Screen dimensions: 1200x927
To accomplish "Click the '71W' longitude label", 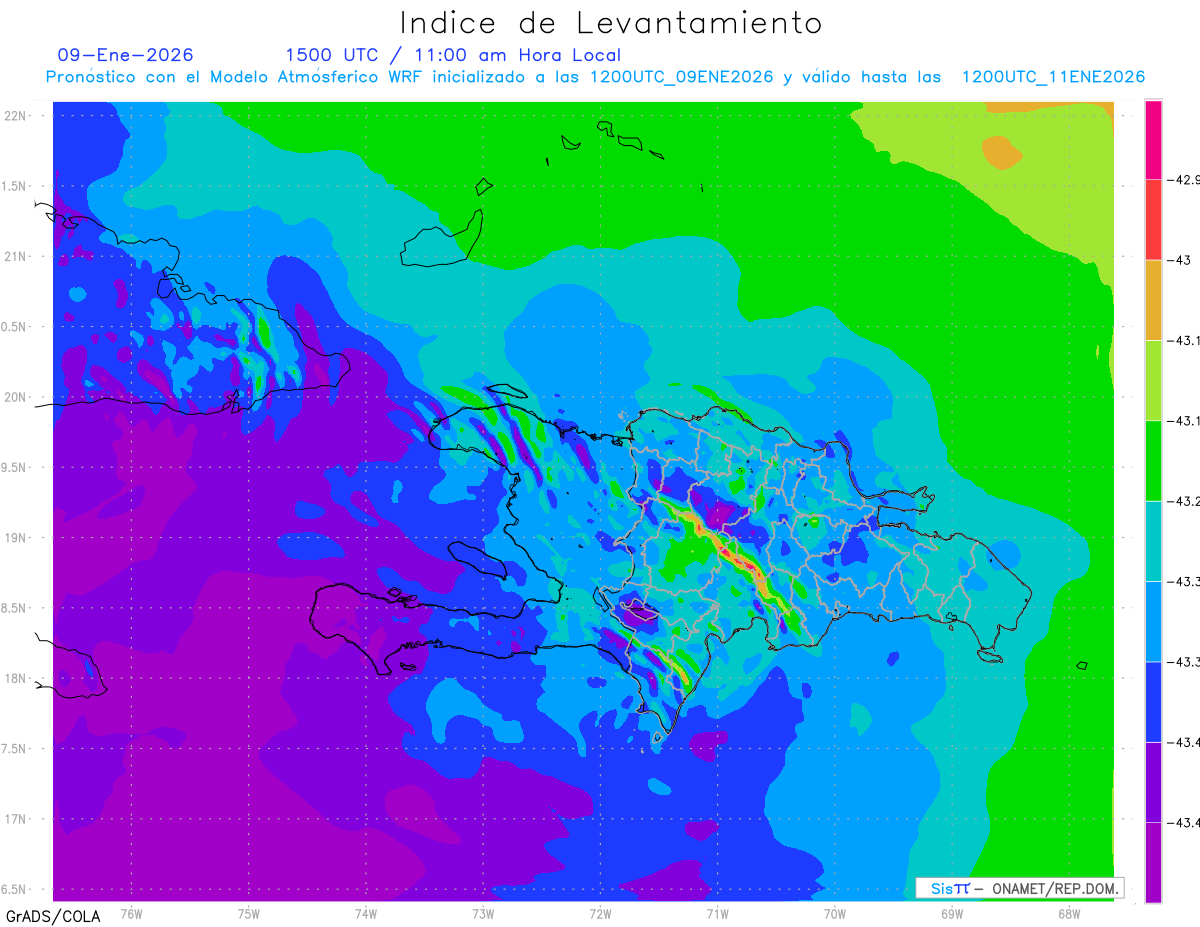I will [717, 913].
